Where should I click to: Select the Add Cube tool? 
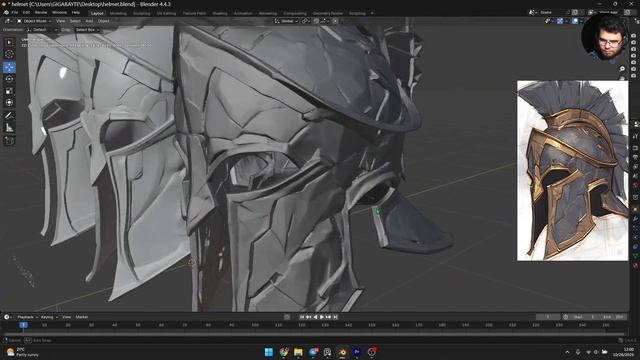[x=9, y=141]
